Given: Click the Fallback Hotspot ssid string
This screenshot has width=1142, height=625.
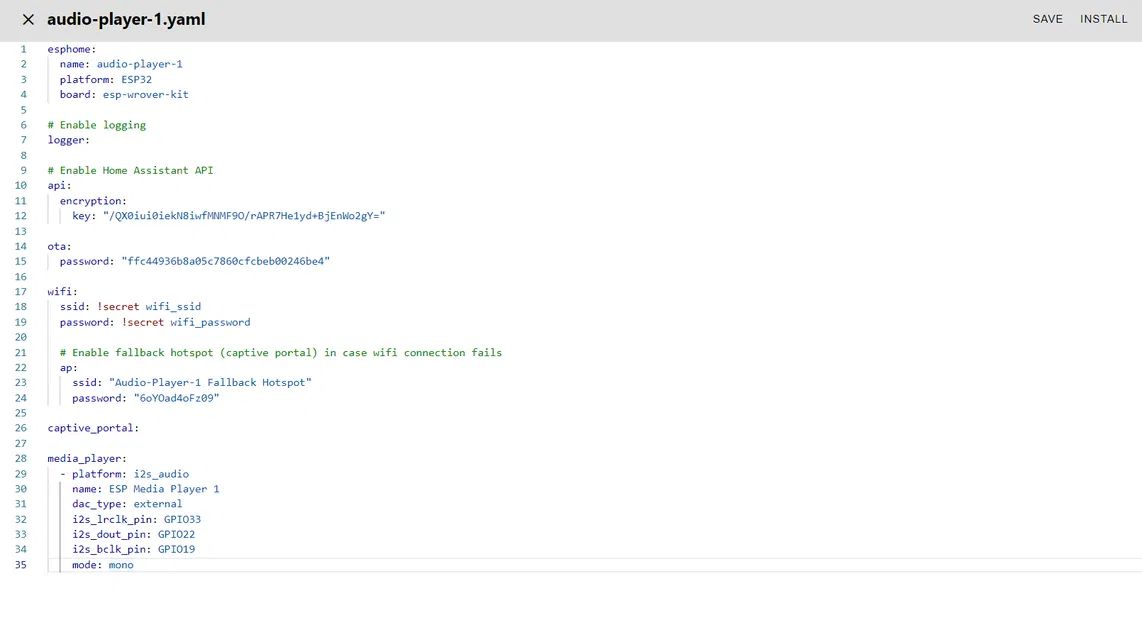Looking at the screenshot, I should [x=210, y=383].
